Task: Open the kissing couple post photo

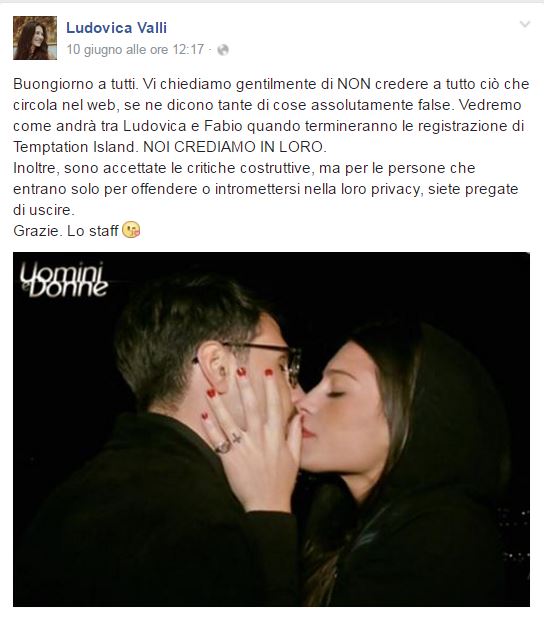Action: [x=271, y=429]
